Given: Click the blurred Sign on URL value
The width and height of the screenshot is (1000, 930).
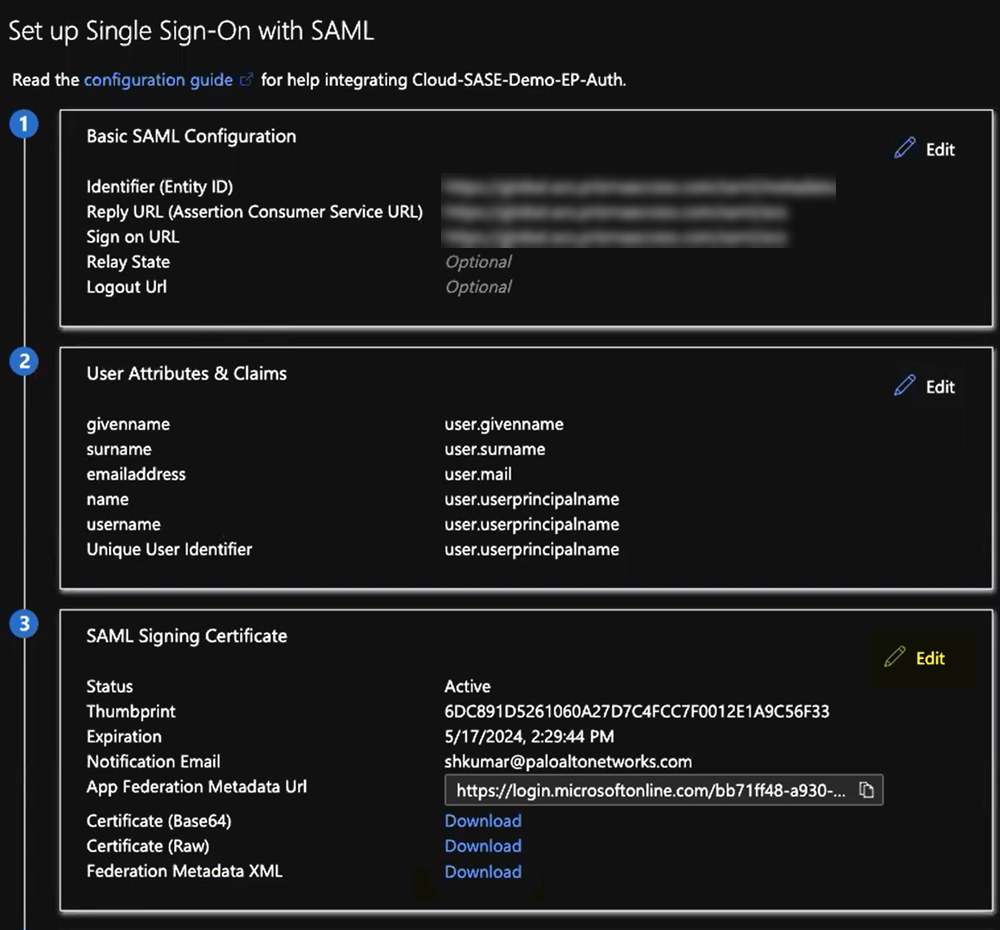Looking at the screenshot, I should coord(615,237).
